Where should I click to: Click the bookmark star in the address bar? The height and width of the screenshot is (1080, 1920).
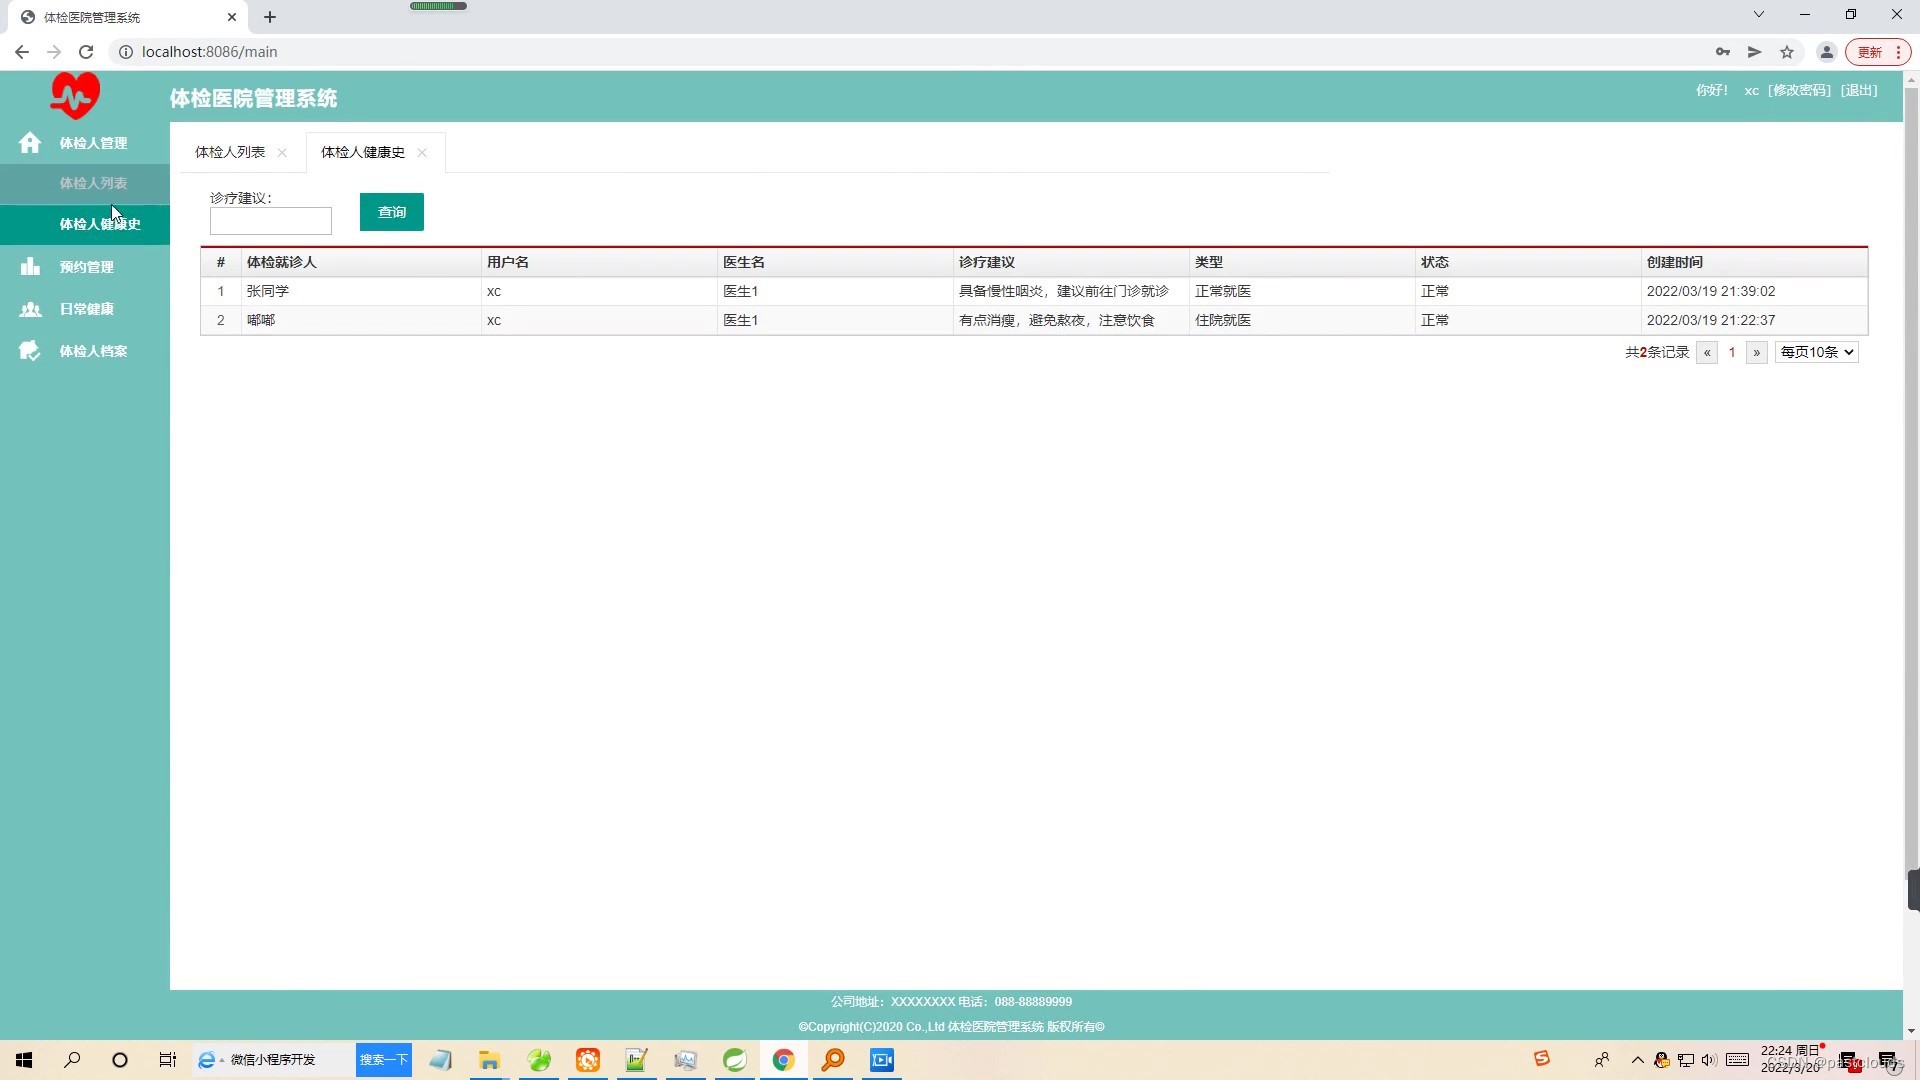pos(1787,51)
